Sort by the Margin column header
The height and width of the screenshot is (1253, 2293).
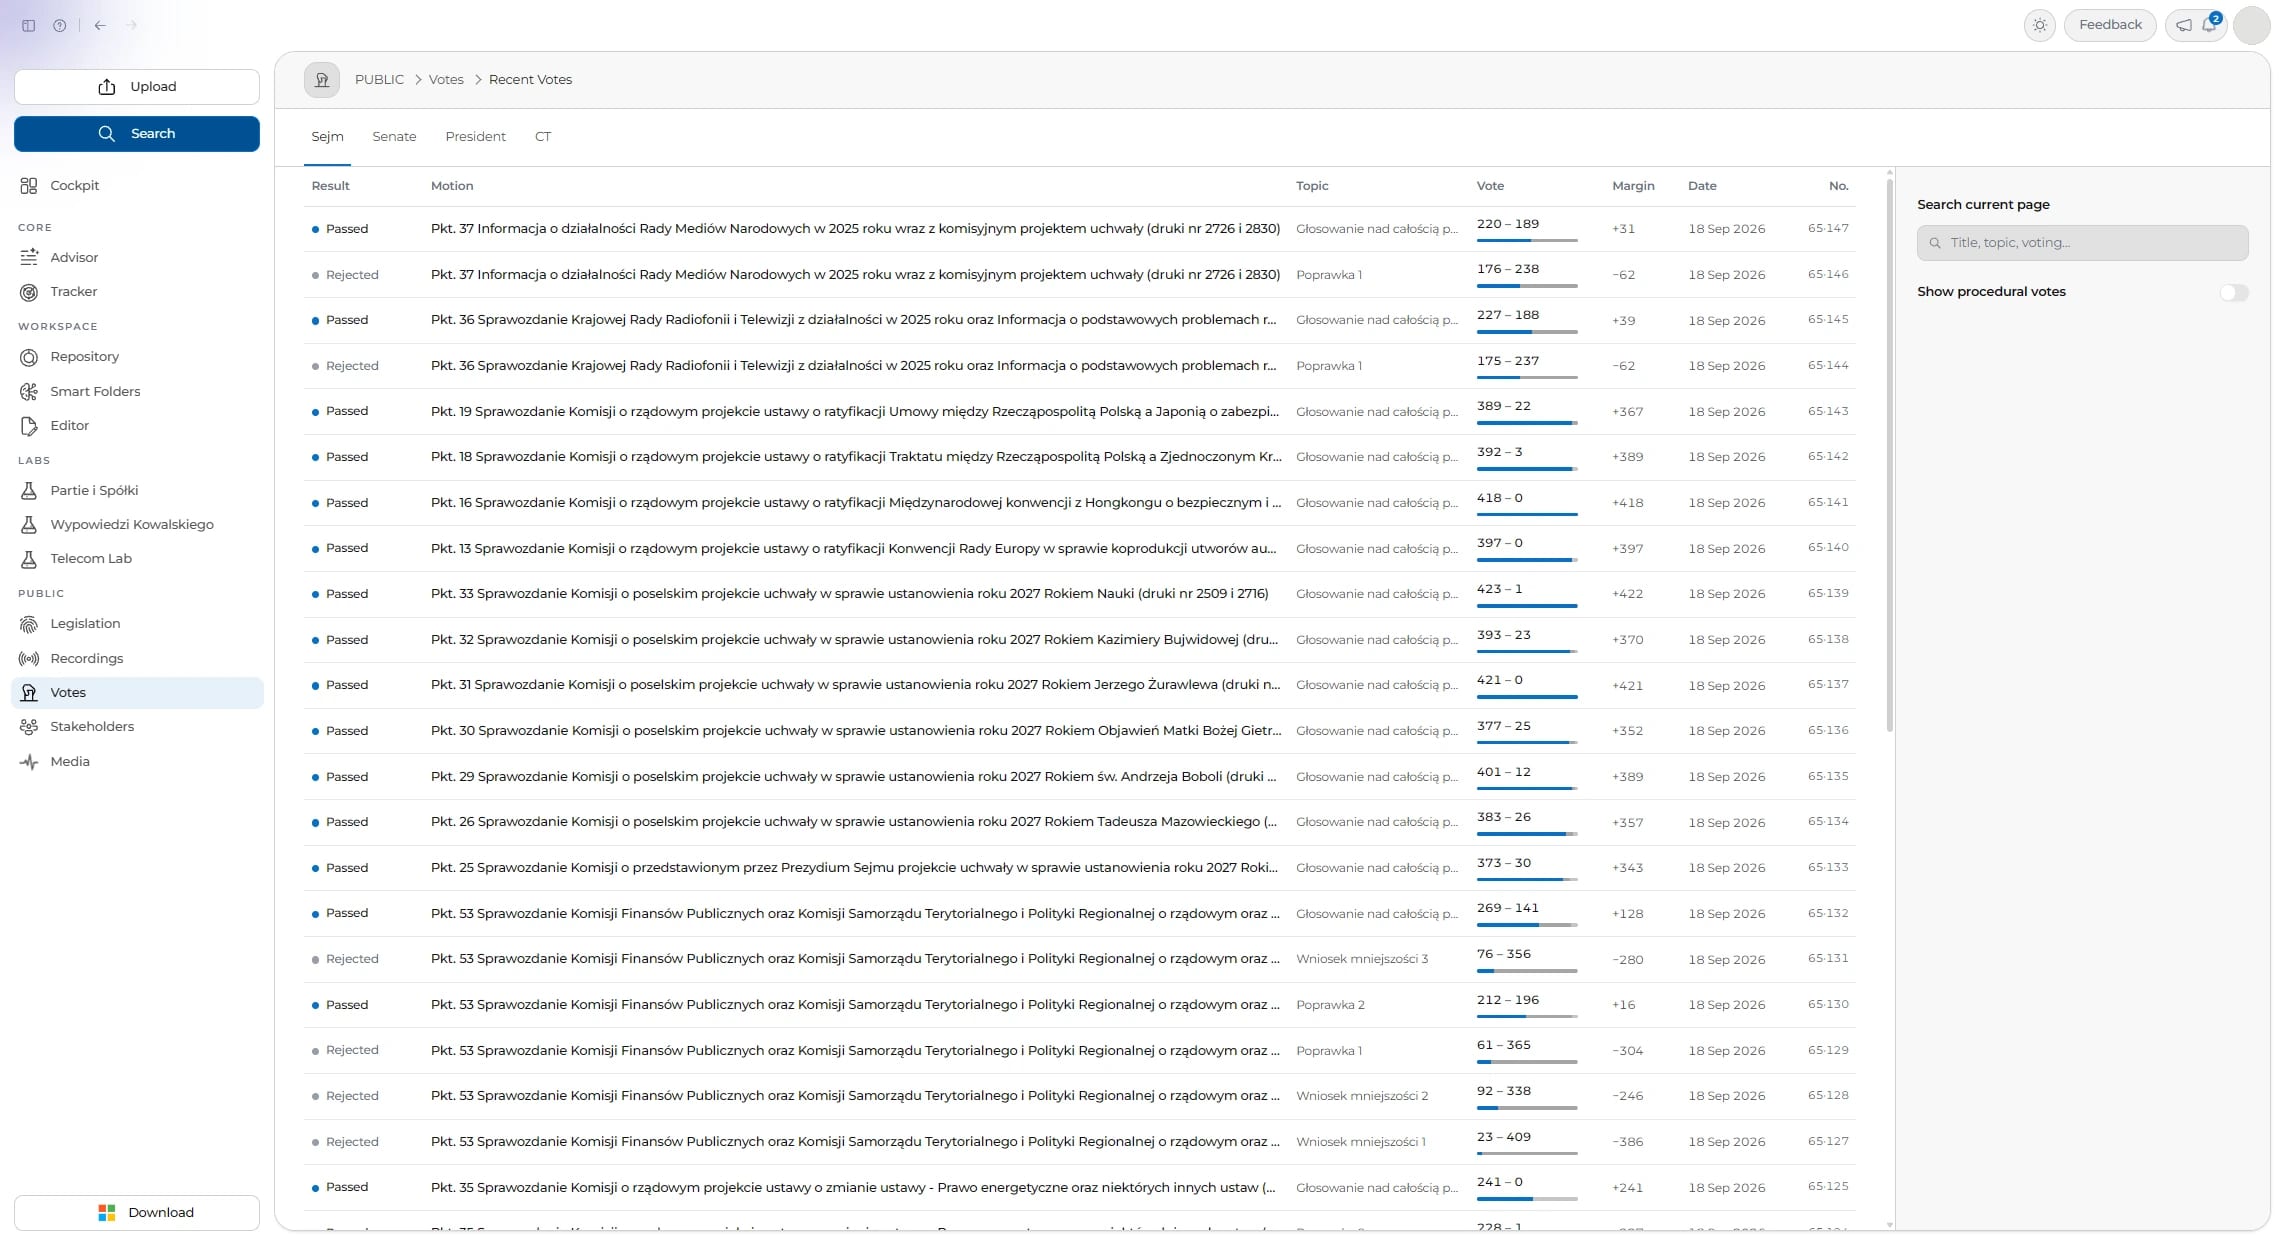(1633, 186)
